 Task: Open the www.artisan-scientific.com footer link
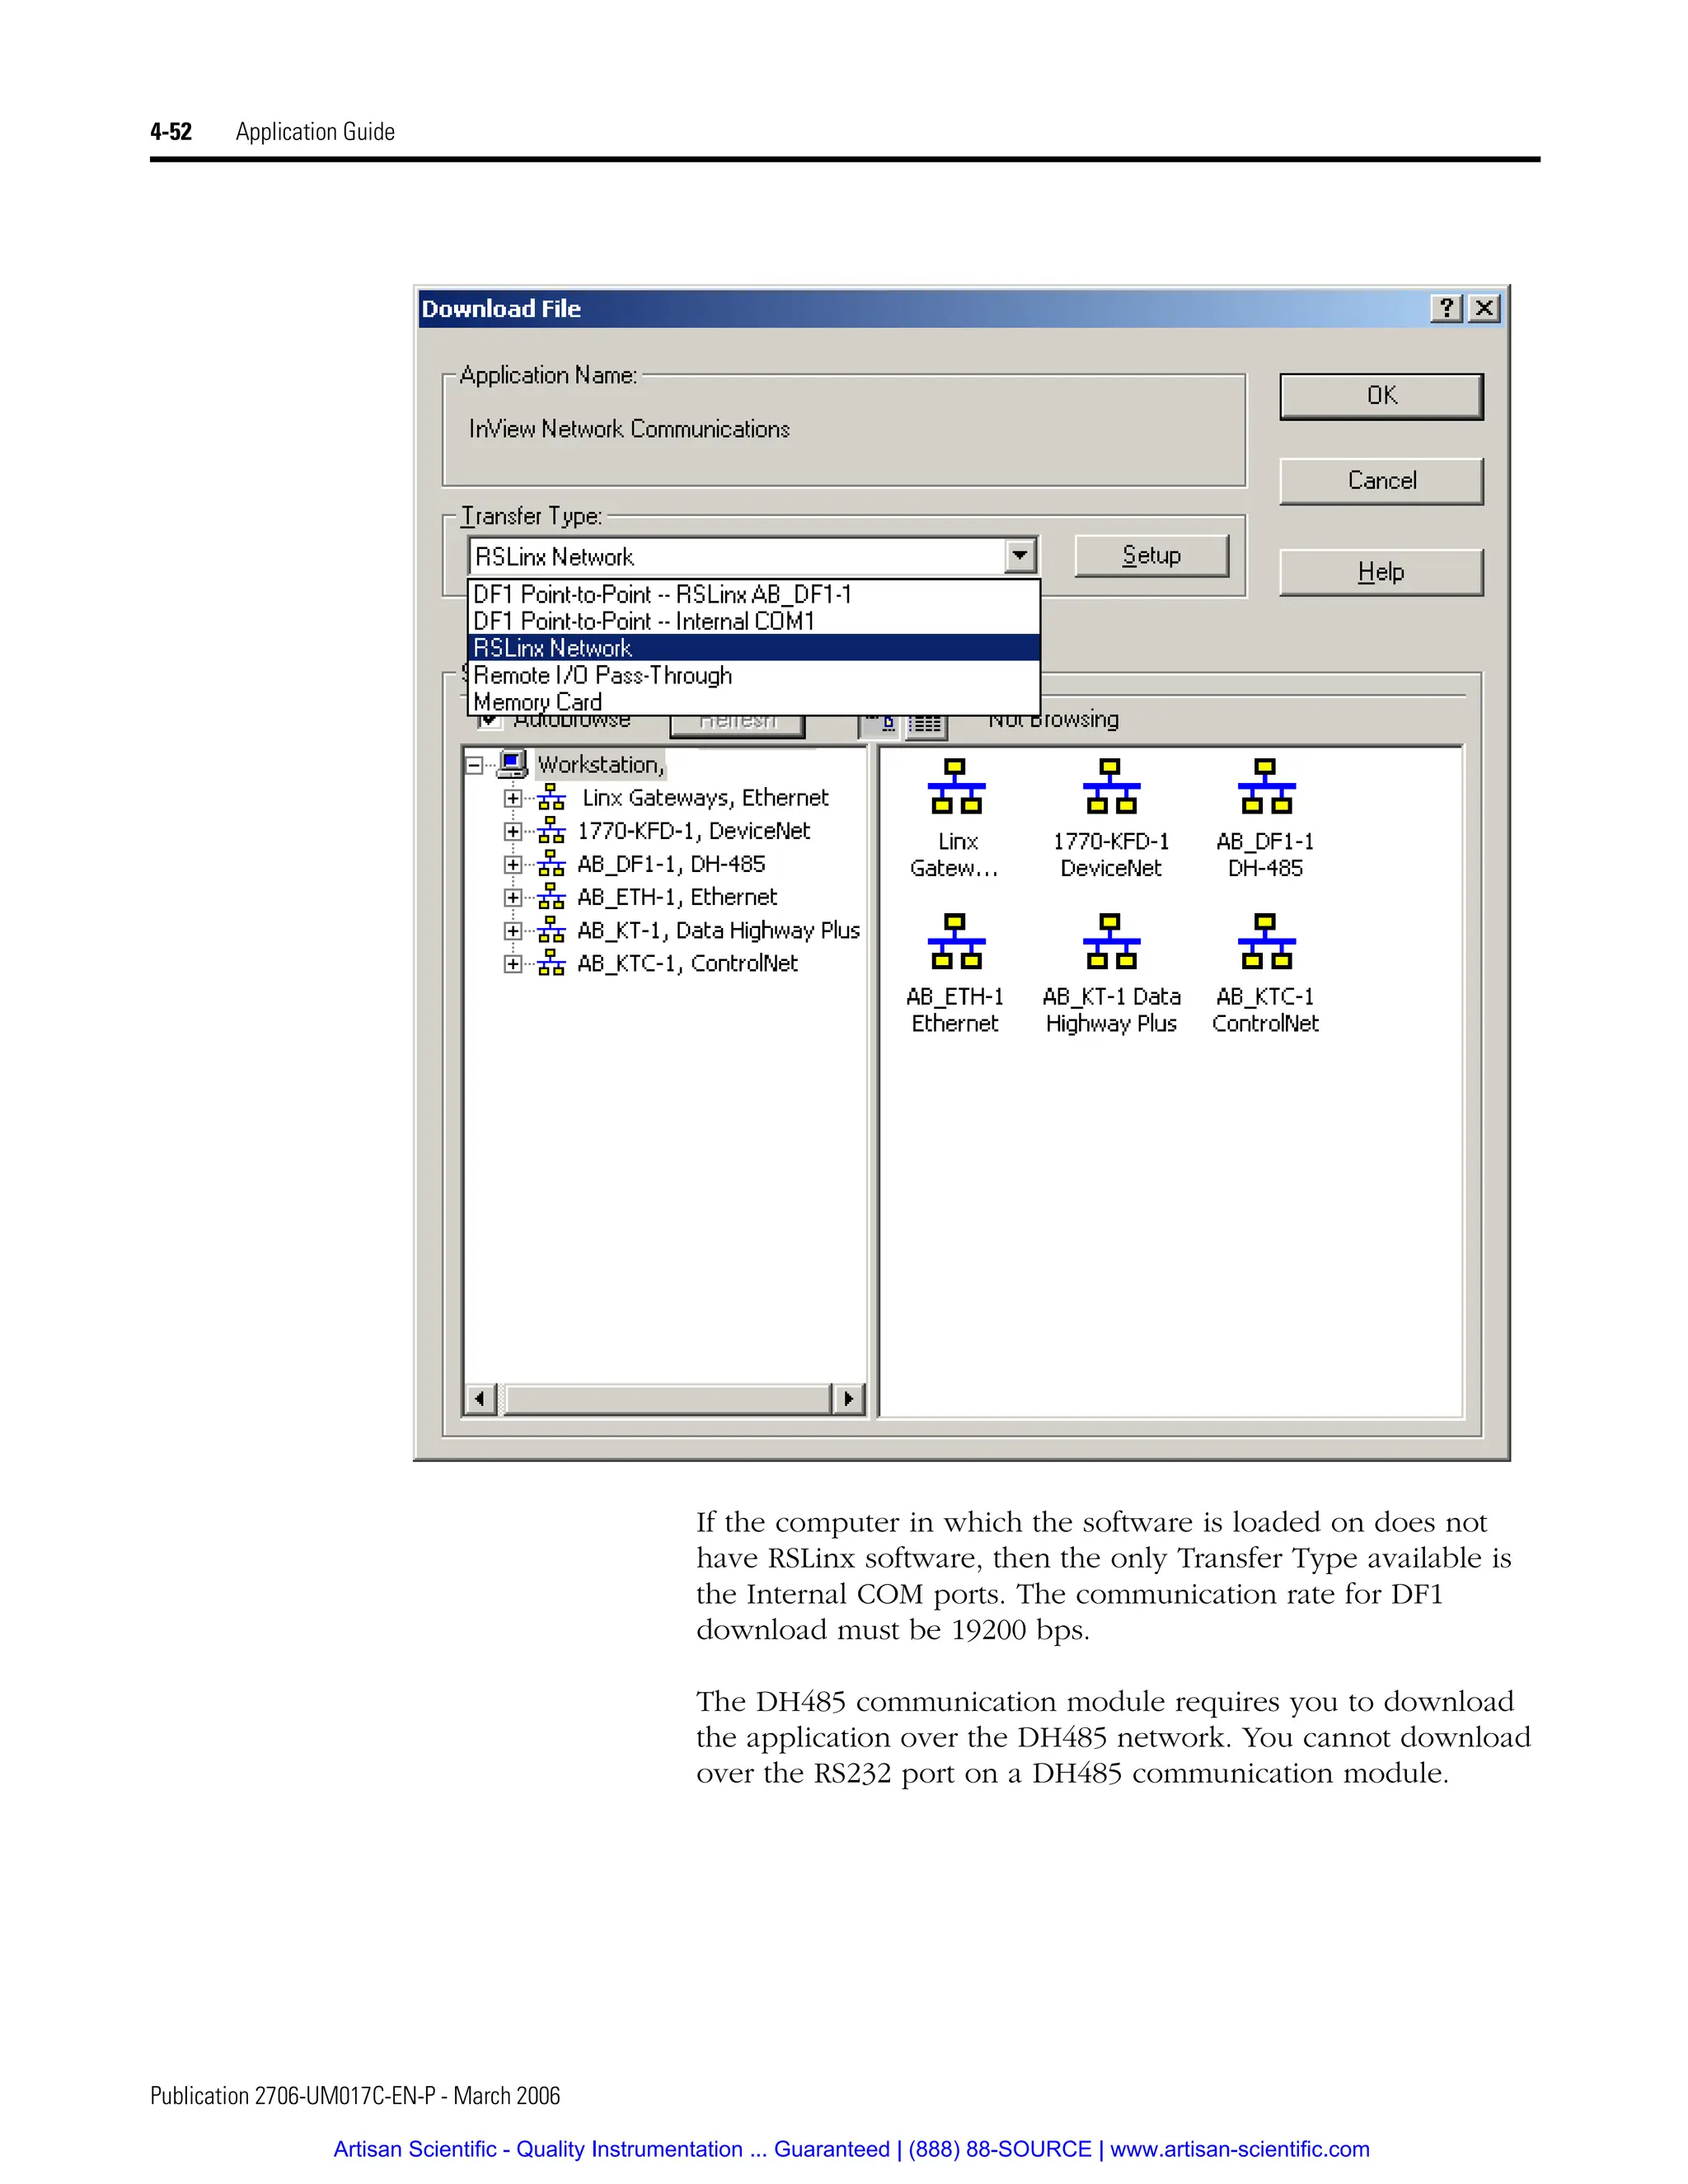(x=1240, y=2150)
